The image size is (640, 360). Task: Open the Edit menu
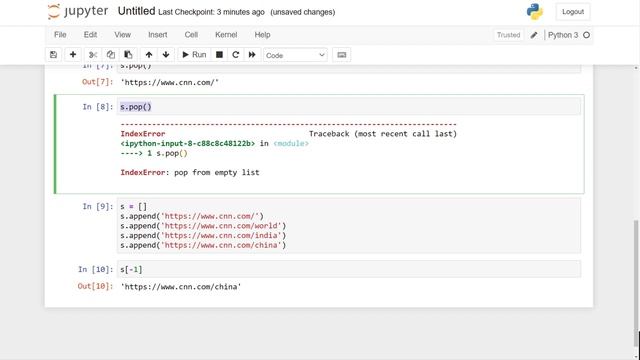point(90,35)
